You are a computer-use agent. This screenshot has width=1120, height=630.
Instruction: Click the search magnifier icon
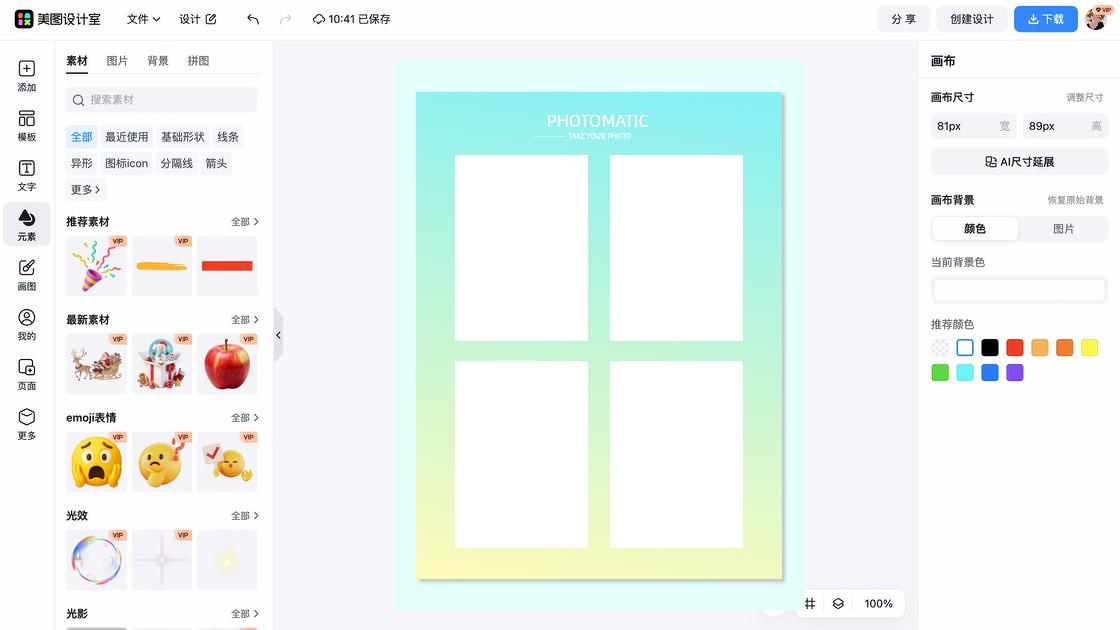pos(79,100)
